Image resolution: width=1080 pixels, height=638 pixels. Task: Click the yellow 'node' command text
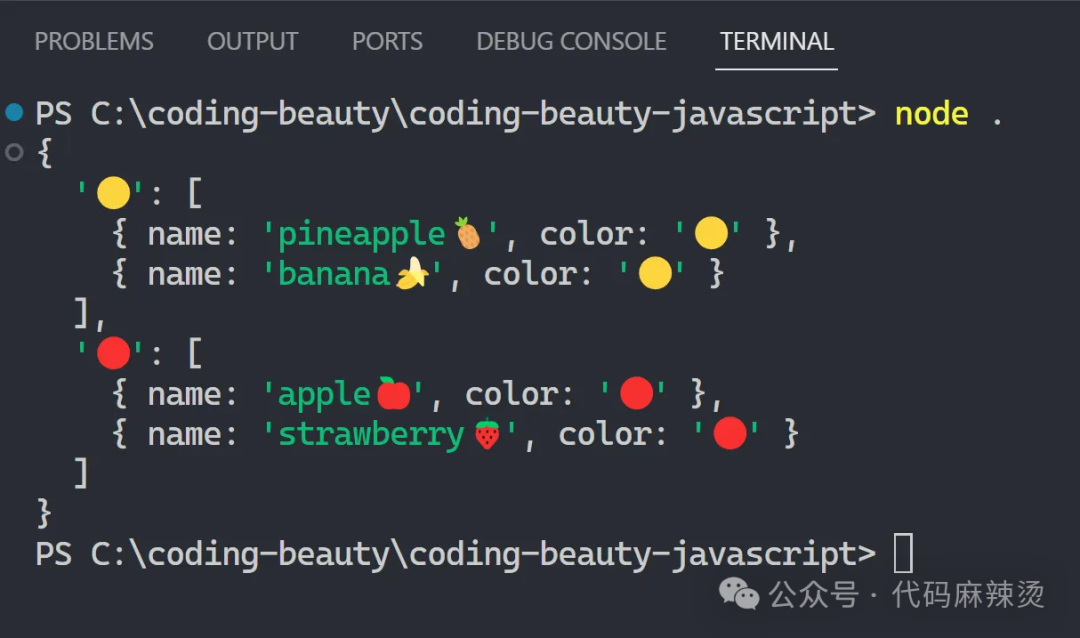tap(931, 113)
